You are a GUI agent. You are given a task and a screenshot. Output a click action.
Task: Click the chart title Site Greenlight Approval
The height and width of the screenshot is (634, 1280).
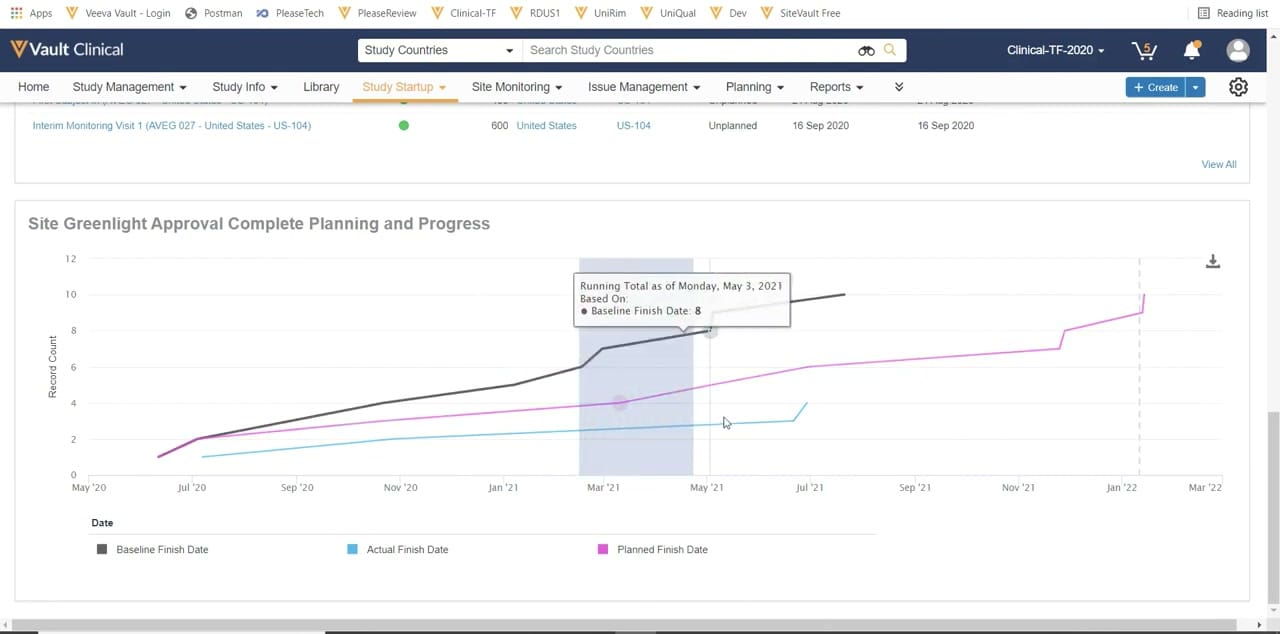(x=259, y=224)
